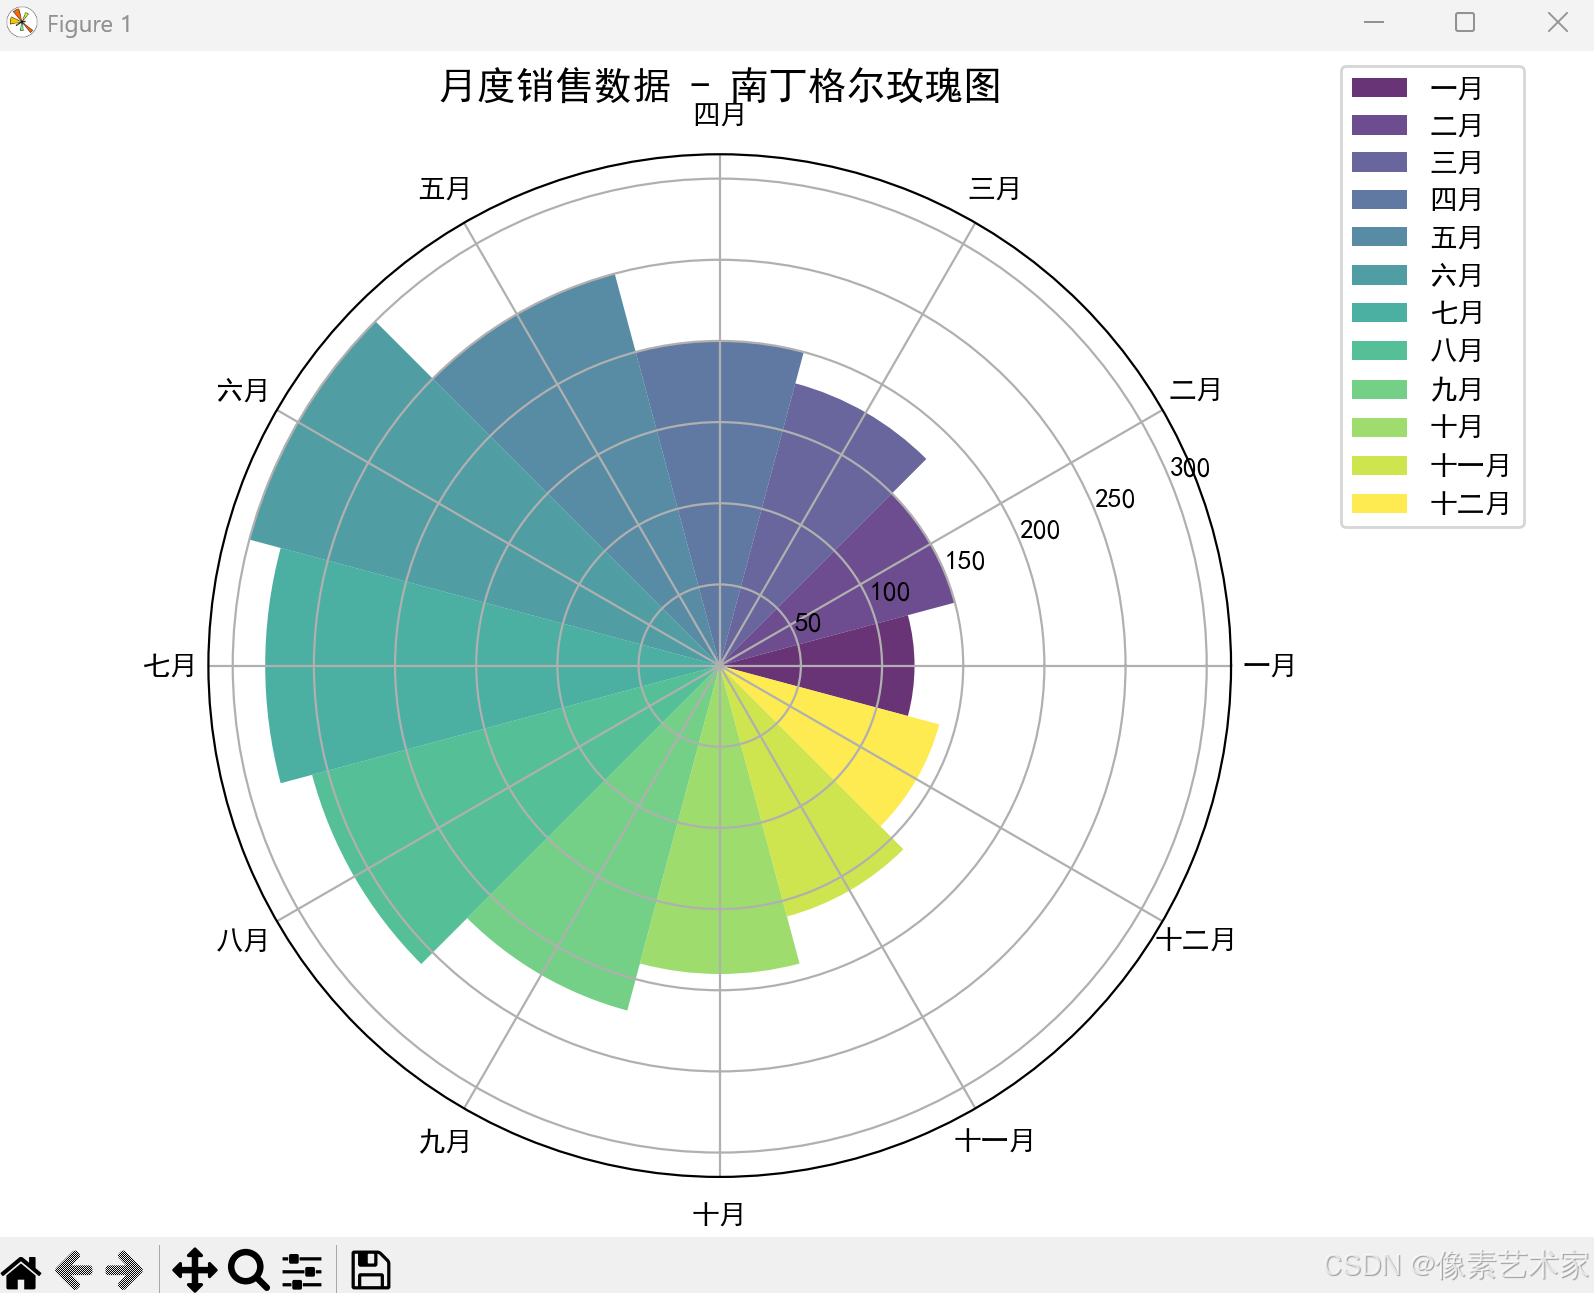The image size is (1594, 1293).
Task: Click the 十月 angular axis label
Action: pyautogui.click(x=719, y=1214)
